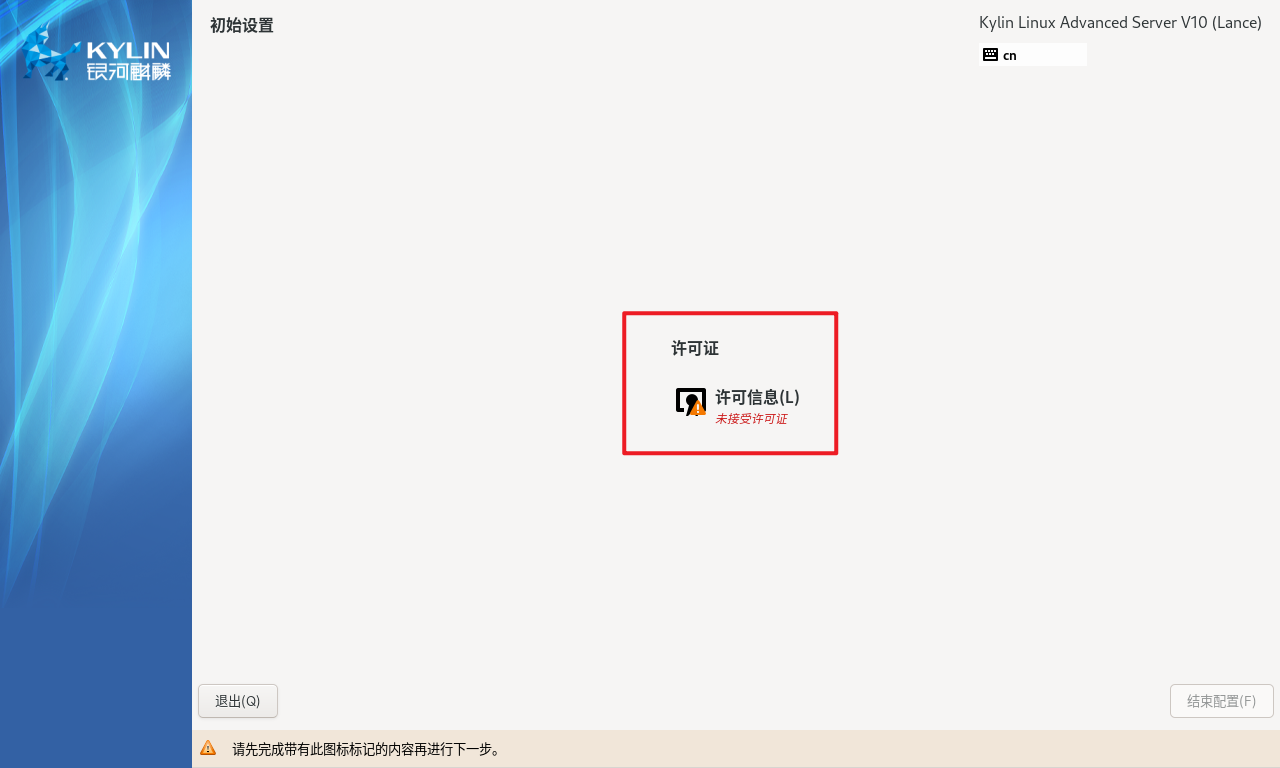1280x768 pixels.
Task: Open 许可信息(L) license information
Action: [757, 397]
